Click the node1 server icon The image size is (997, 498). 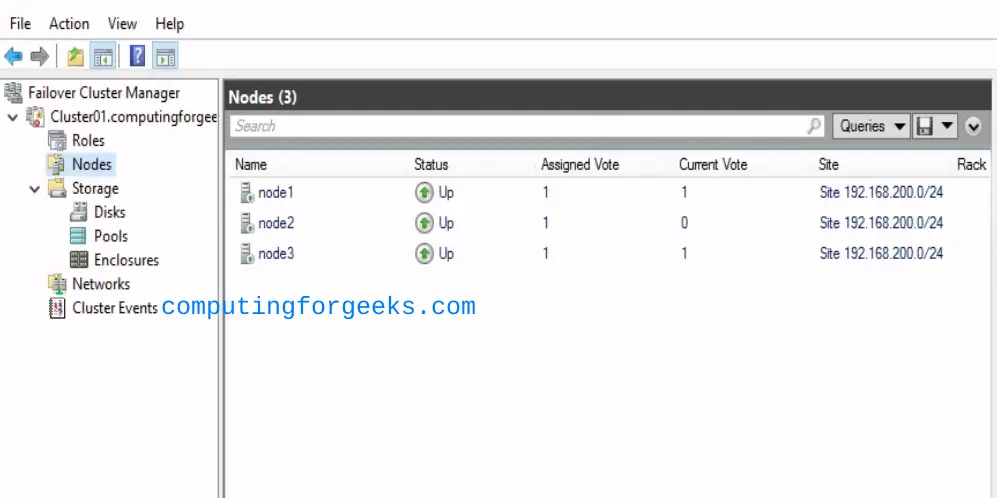coord(246,192)
